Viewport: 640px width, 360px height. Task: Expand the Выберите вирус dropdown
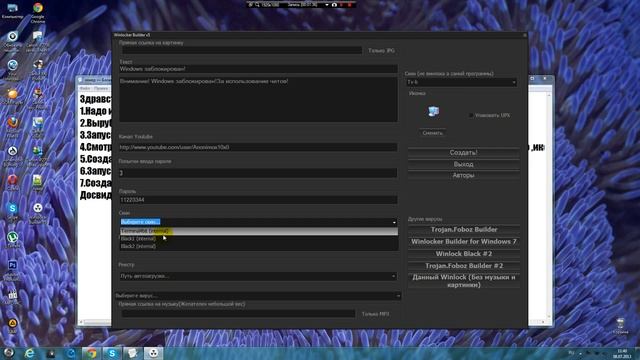[398, 296]
